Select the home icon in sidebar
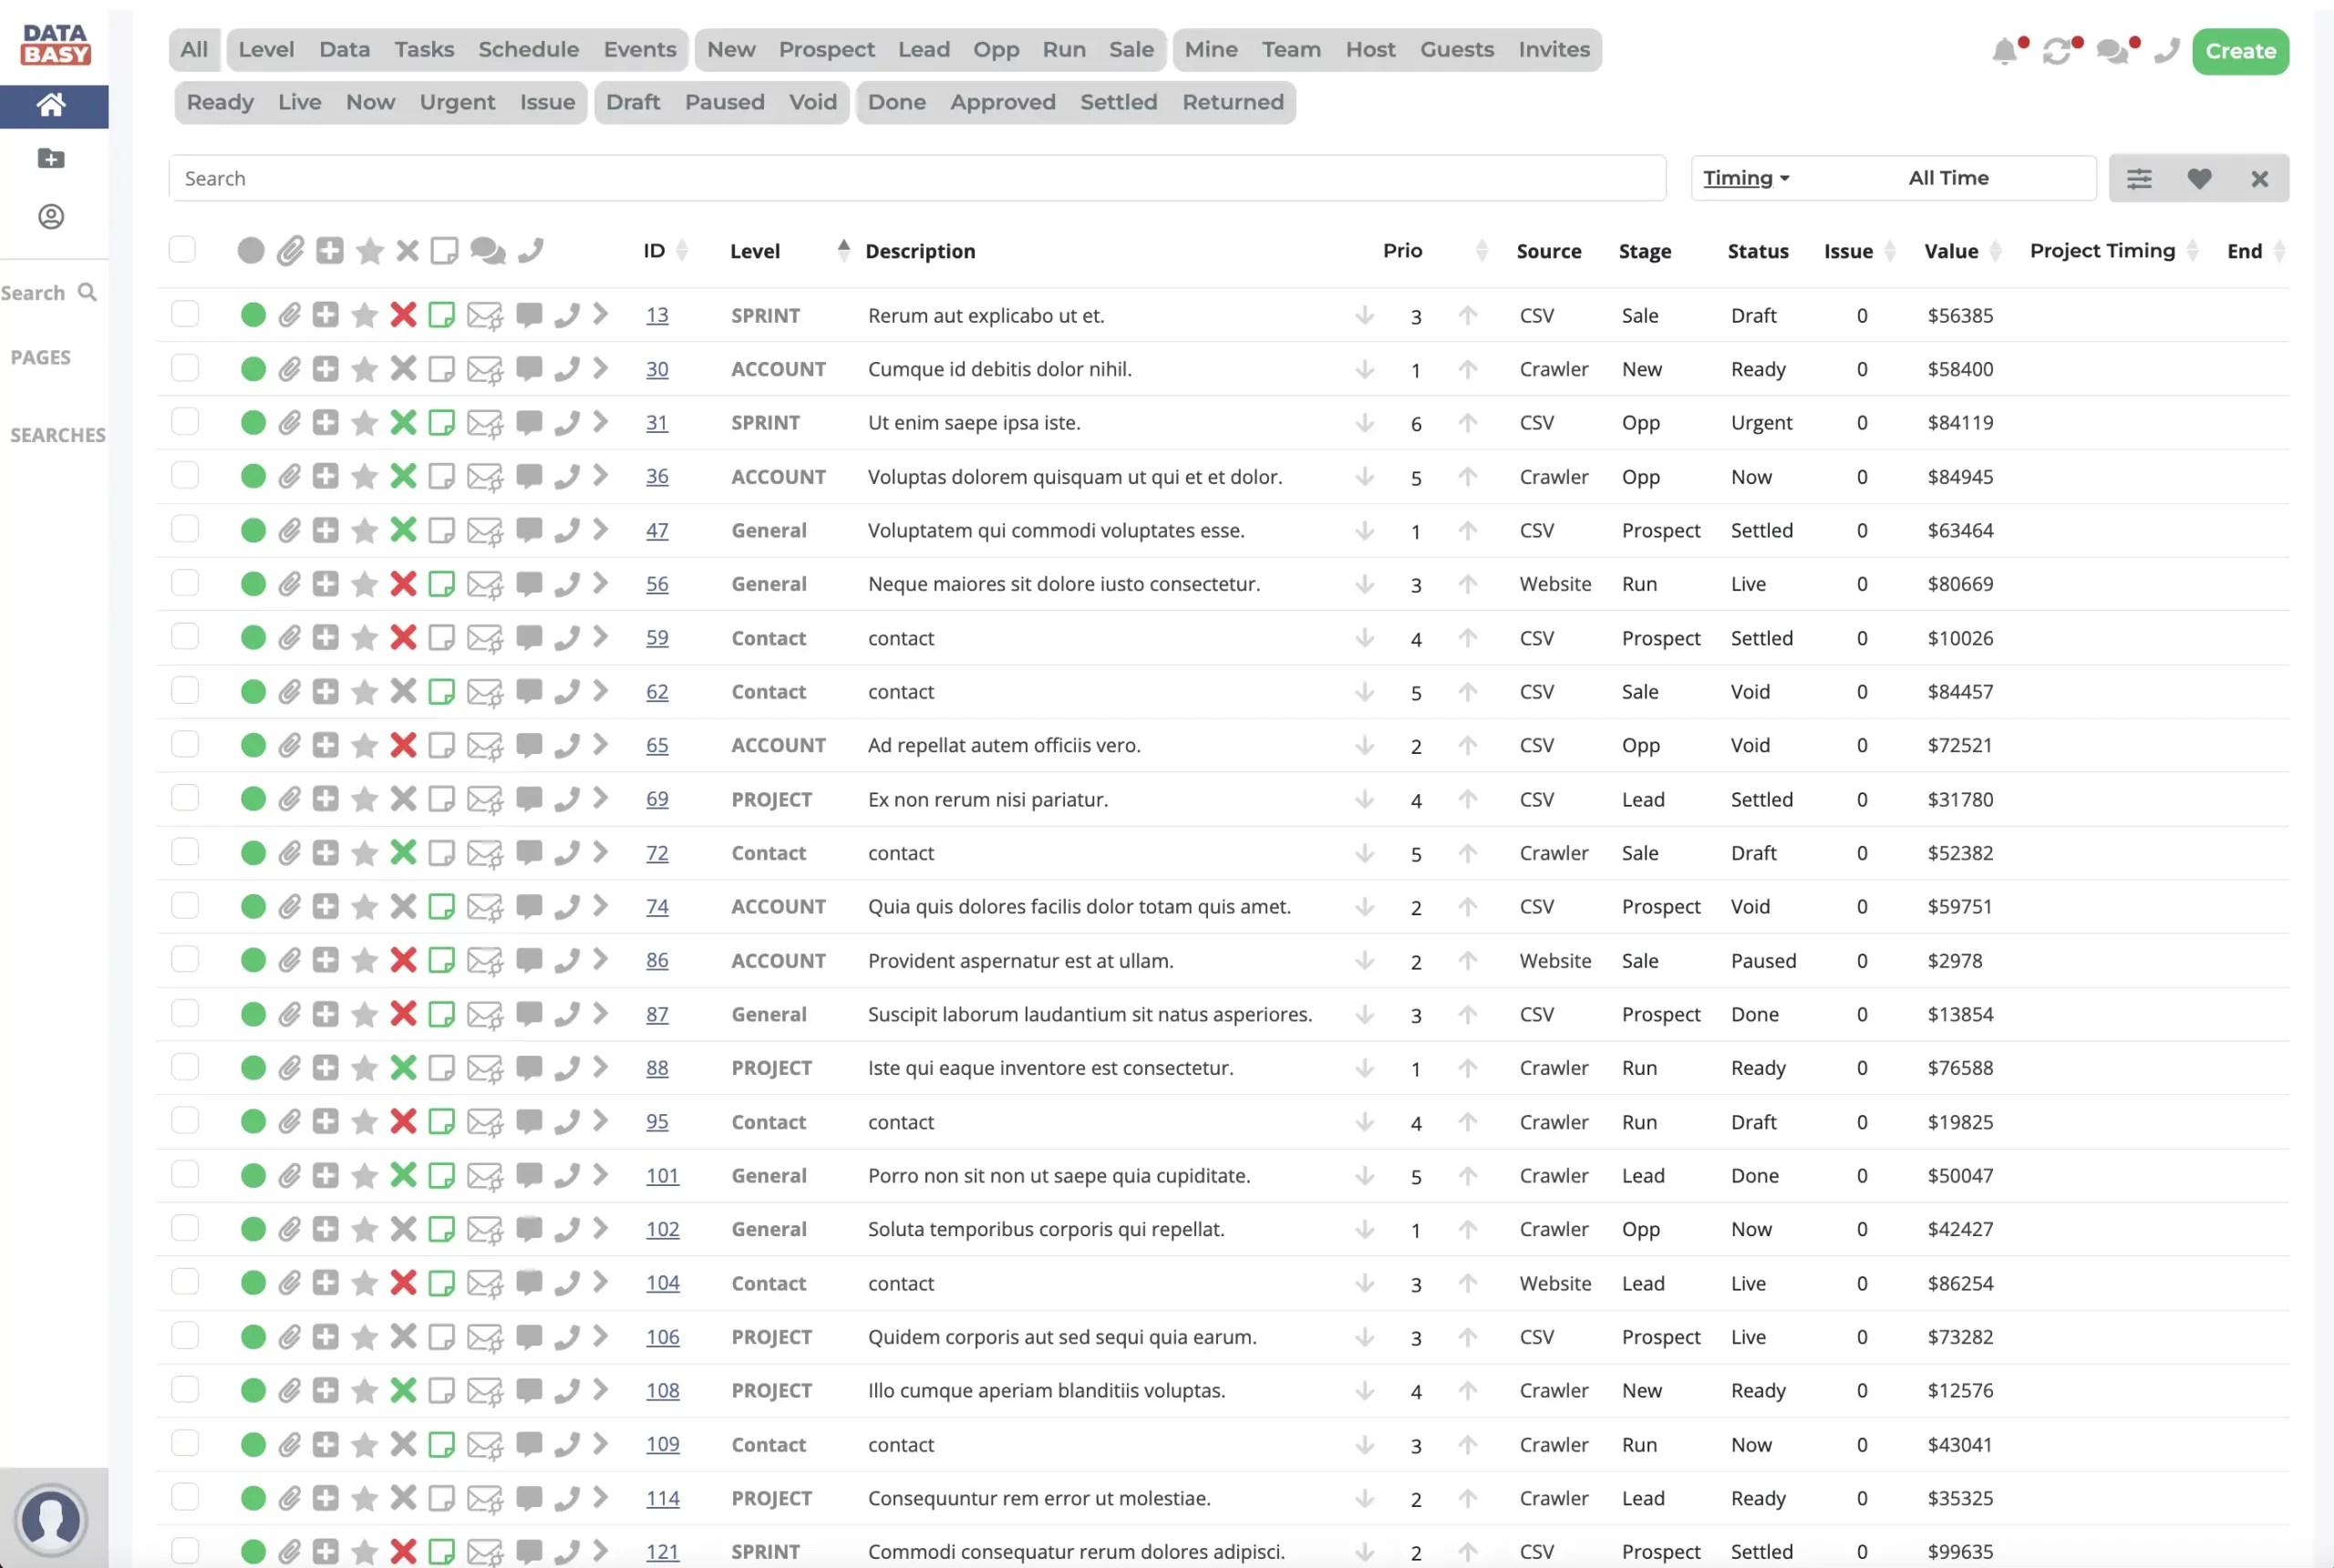 [x=53, y=105]
